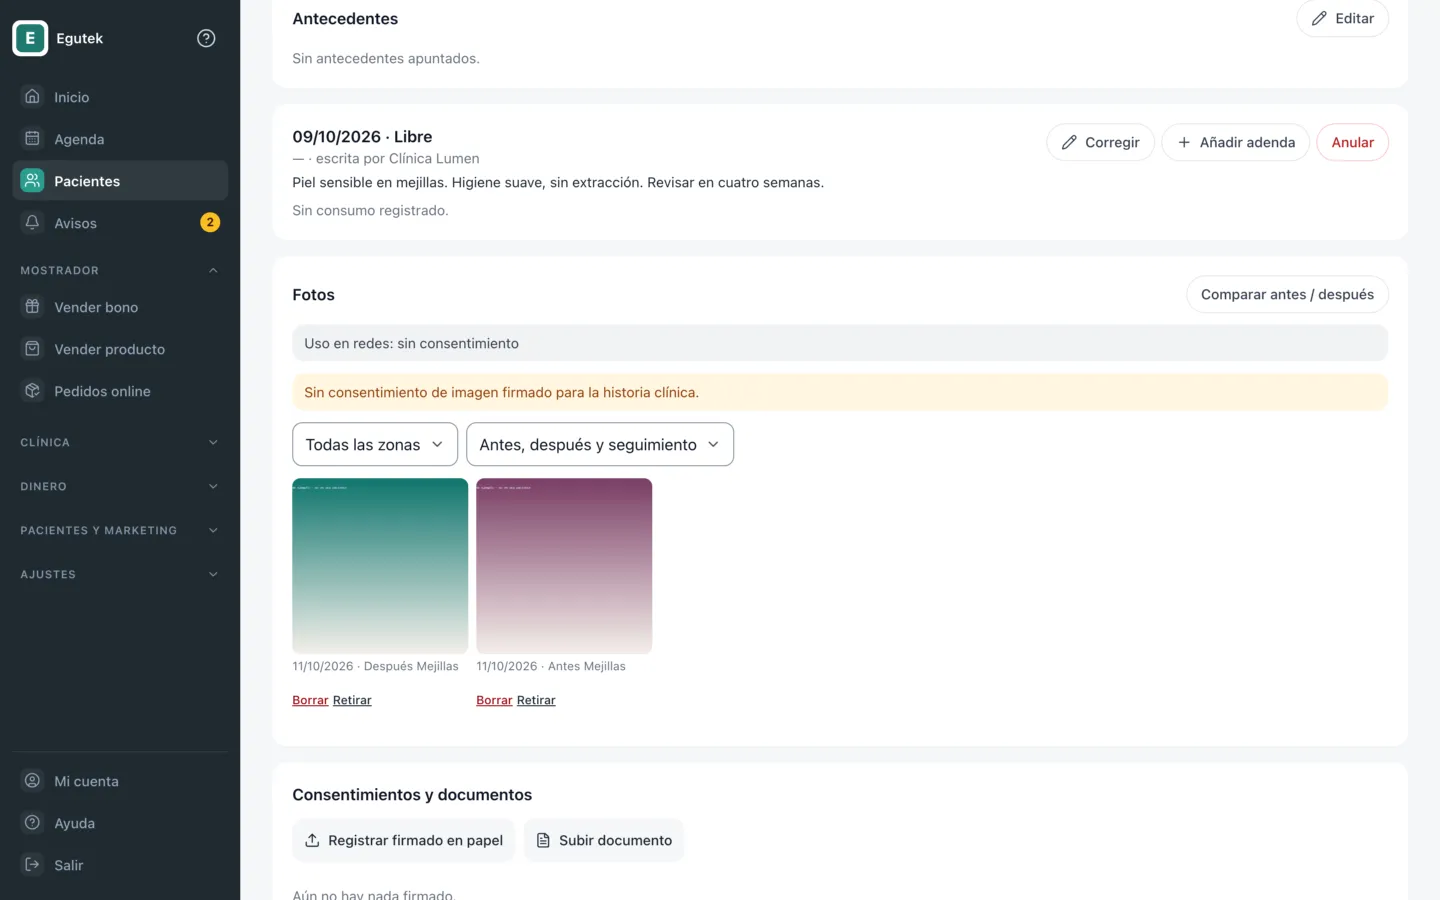The image size is (1440, 900).
Task: Click Comparar antes / después button
Action: [x=1287, y=294]
